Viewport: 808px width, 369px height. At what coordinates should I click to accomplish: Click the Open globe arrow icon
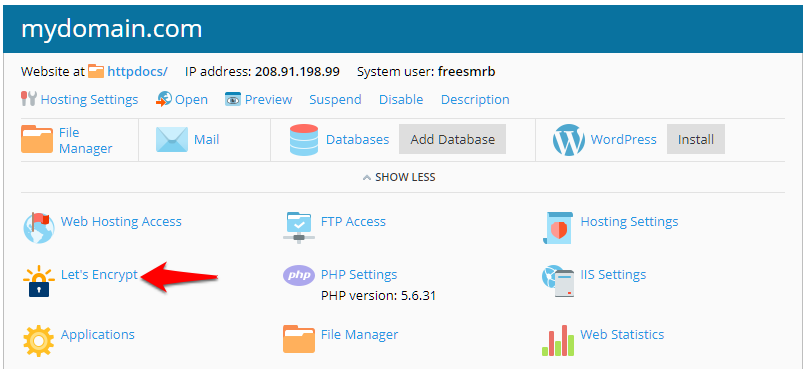[163, 99]
